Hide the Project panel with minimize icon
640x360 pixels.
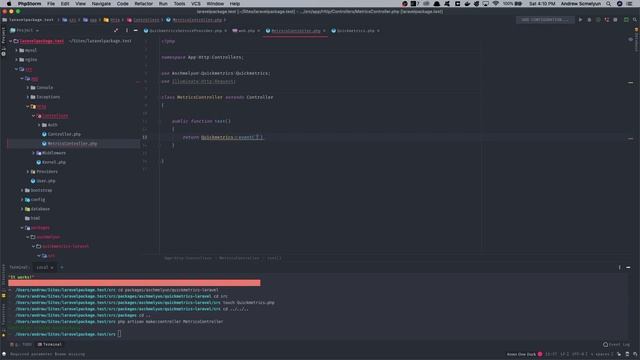pos(136,30)
